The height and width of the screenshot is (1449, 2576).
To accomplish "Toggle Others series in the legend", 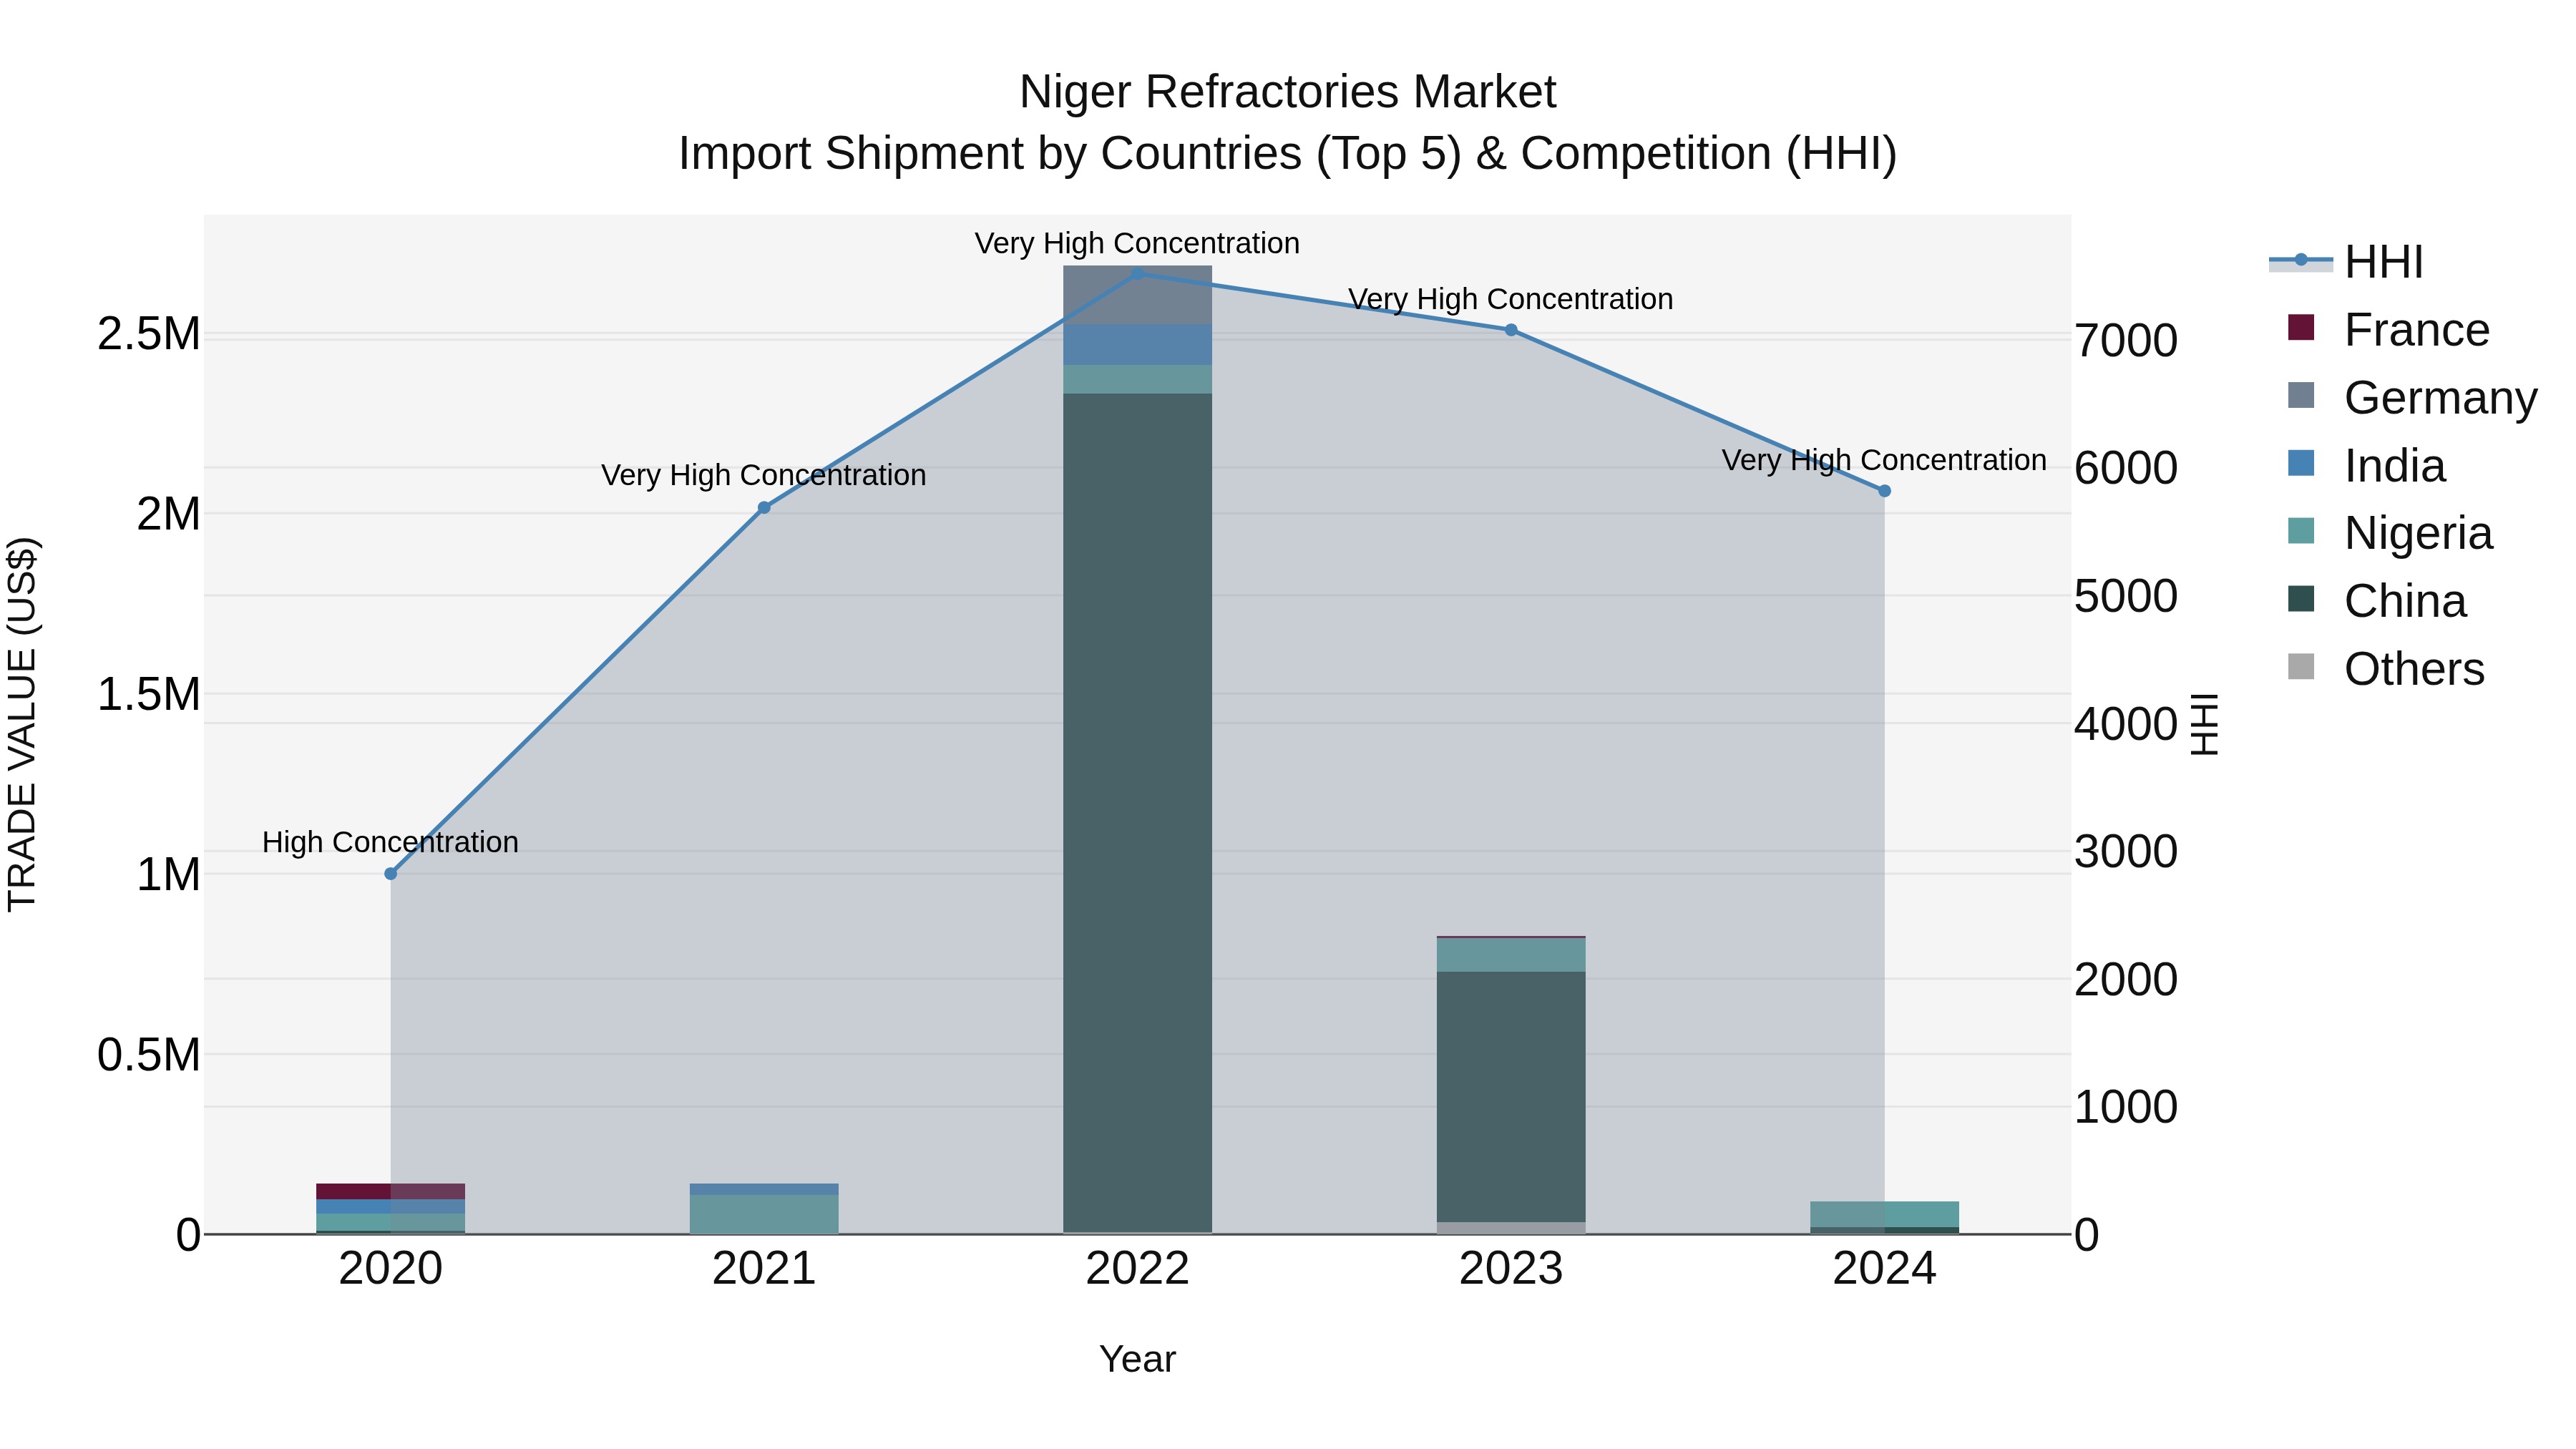I will 2386,668.
